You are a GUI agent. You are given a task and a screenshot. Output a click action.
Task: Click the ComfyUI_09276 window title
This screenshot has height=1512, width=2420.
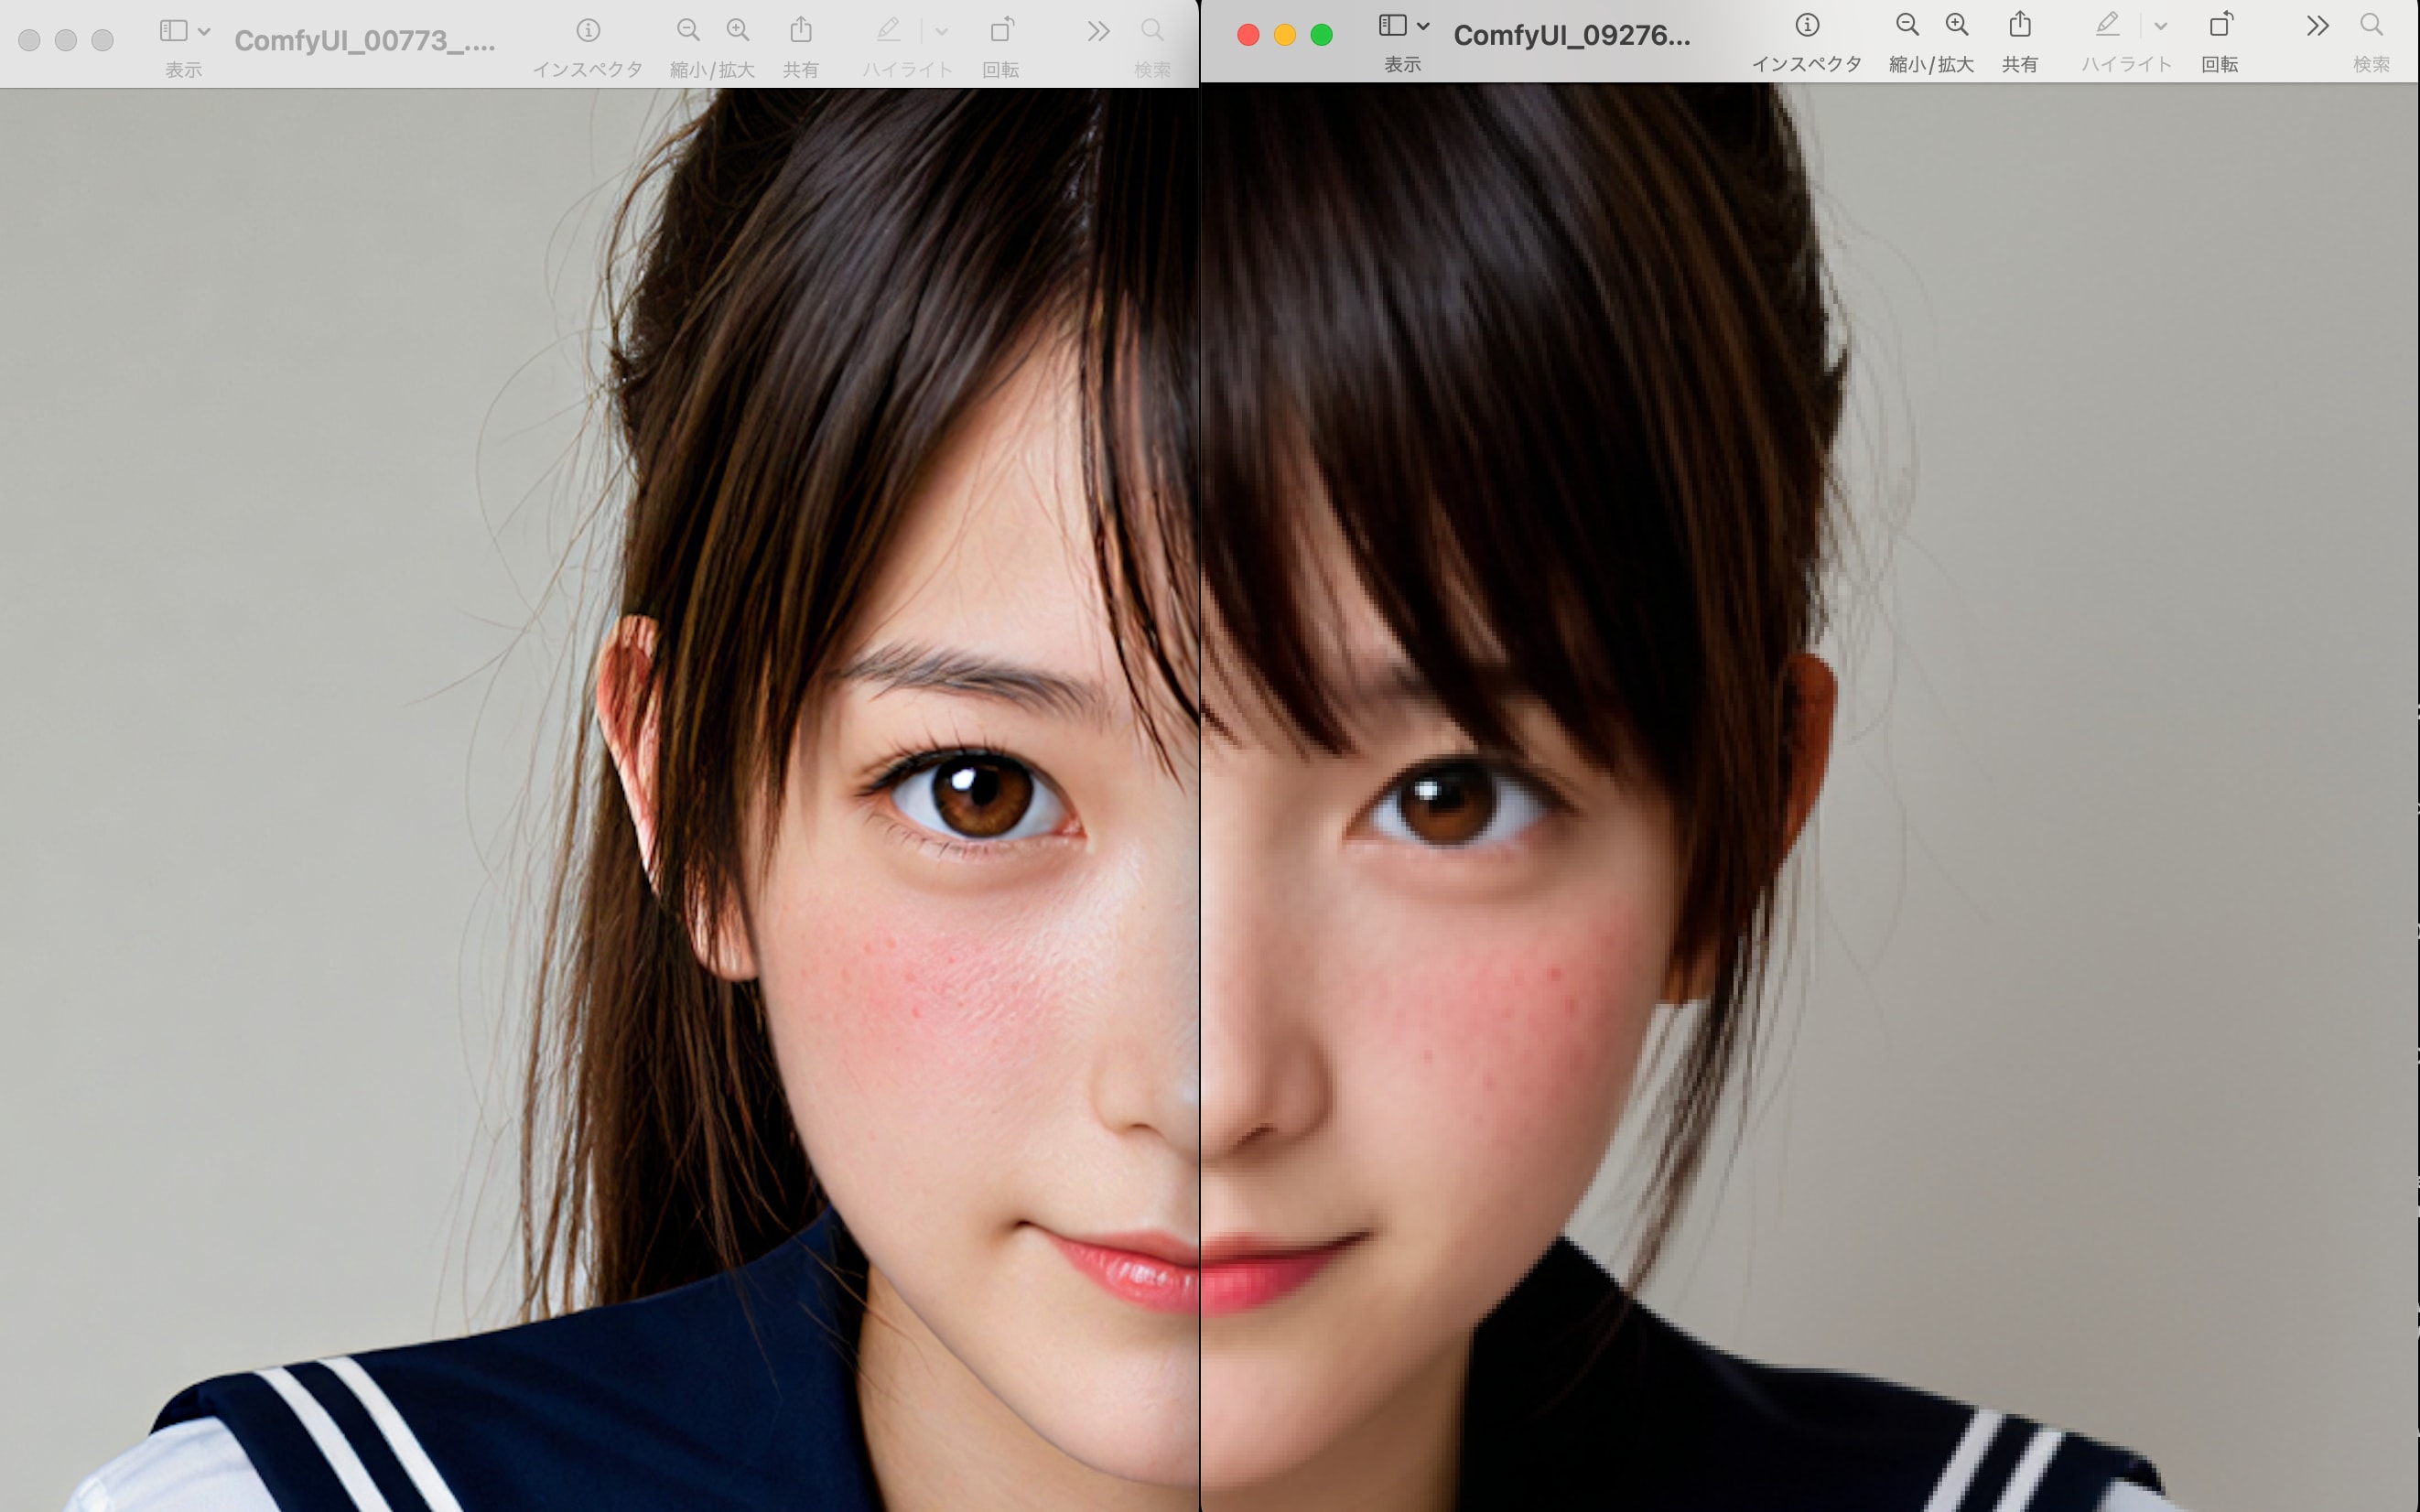[1571, 36]
